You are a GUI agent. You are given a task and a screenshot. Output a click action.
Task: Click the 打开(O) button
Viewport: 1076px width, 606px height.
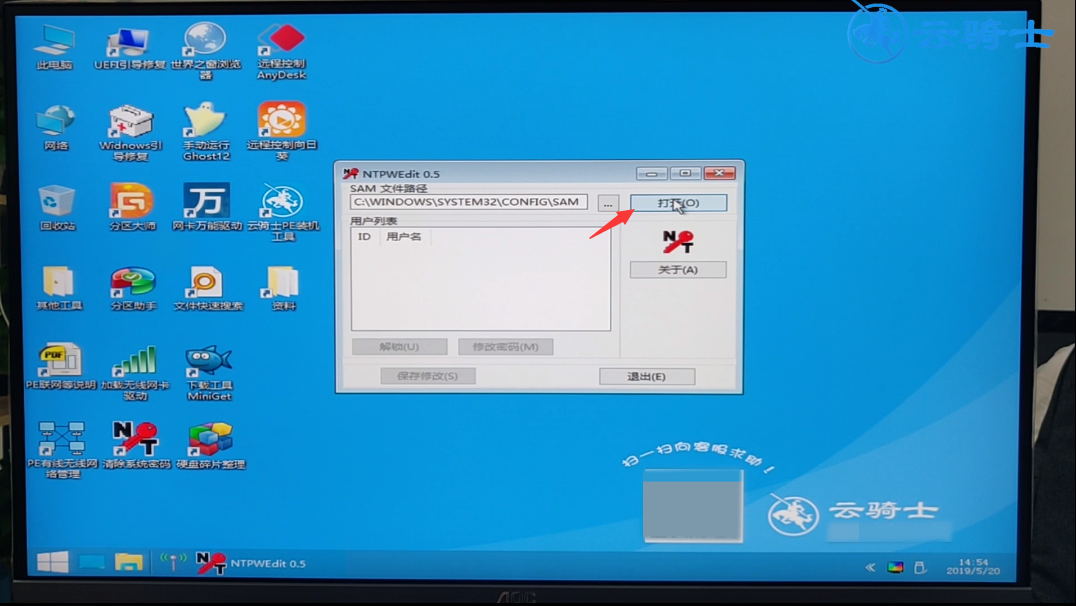(678, 203)
